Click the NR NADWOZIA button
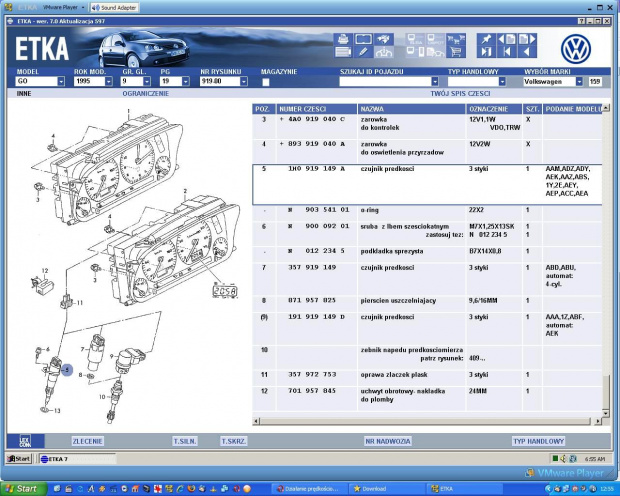 tap(388, 441)
